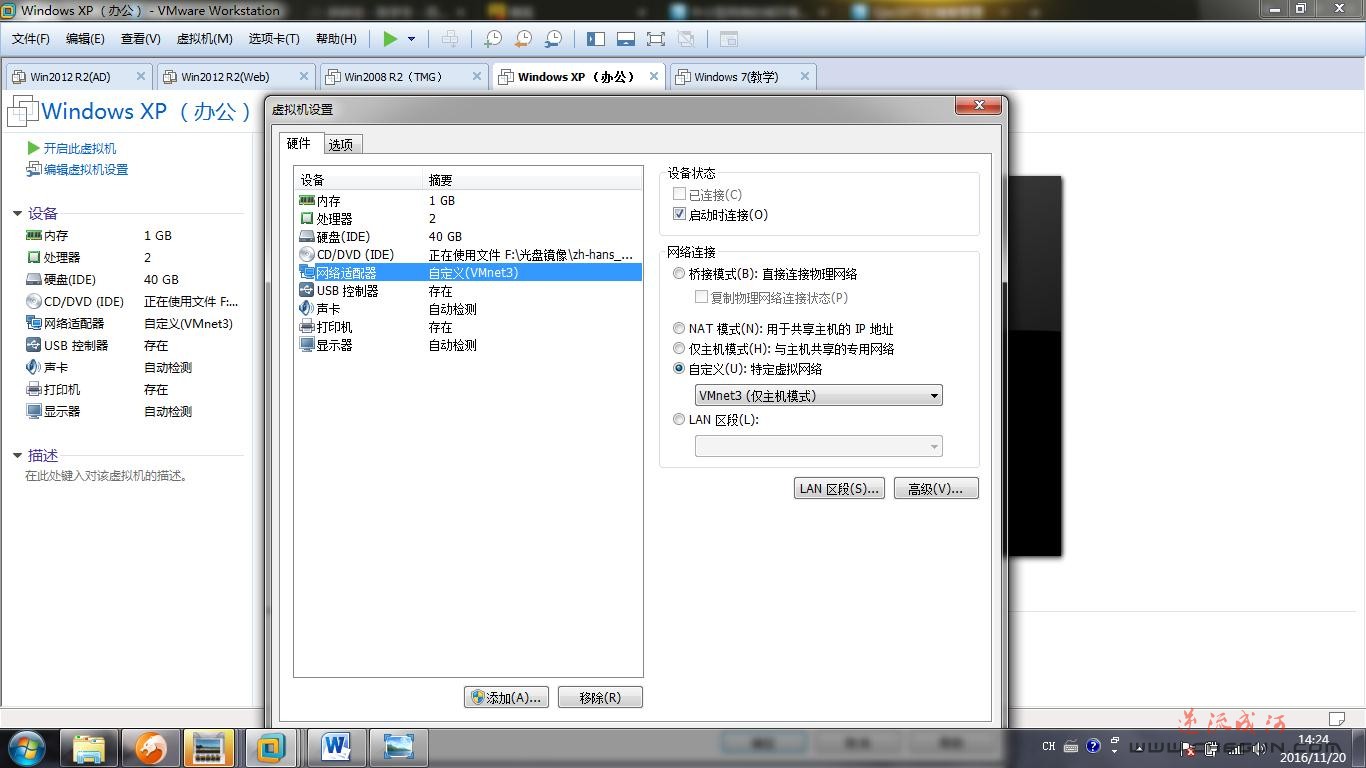Image resolution: width=1366 pixels, height=768 pixels.
Task: Switch to the 硬件 tab in settings dialog
Action: [300, 143]
